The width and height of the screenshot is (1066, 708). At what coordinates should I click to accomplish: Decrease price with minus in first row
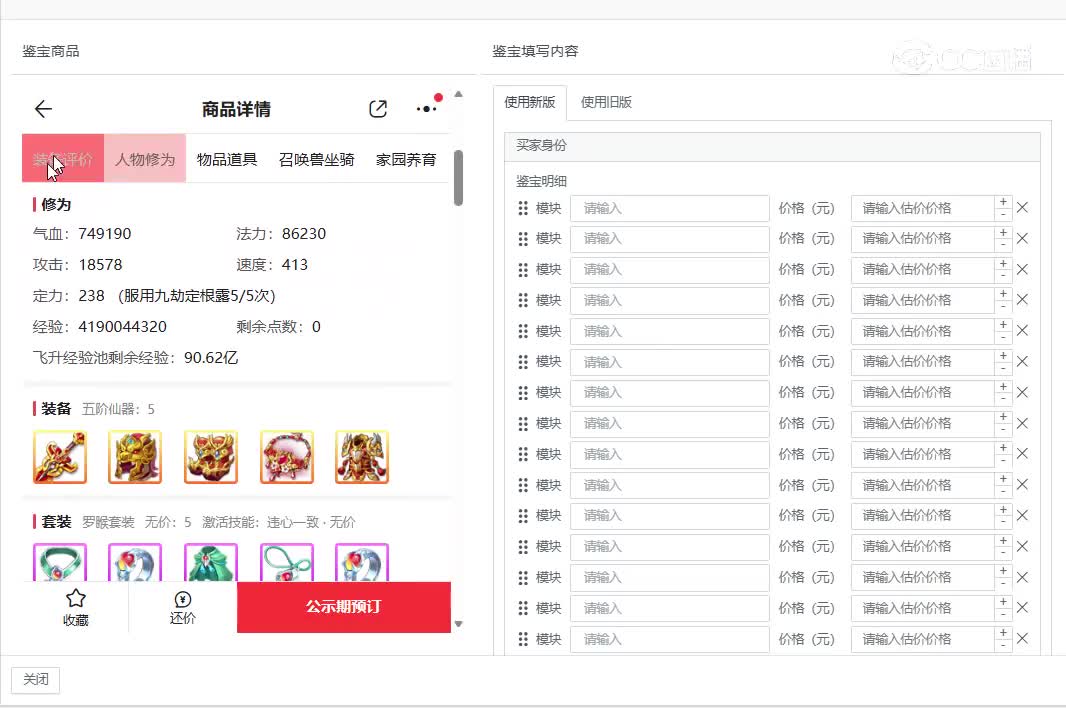(1003, 214)
